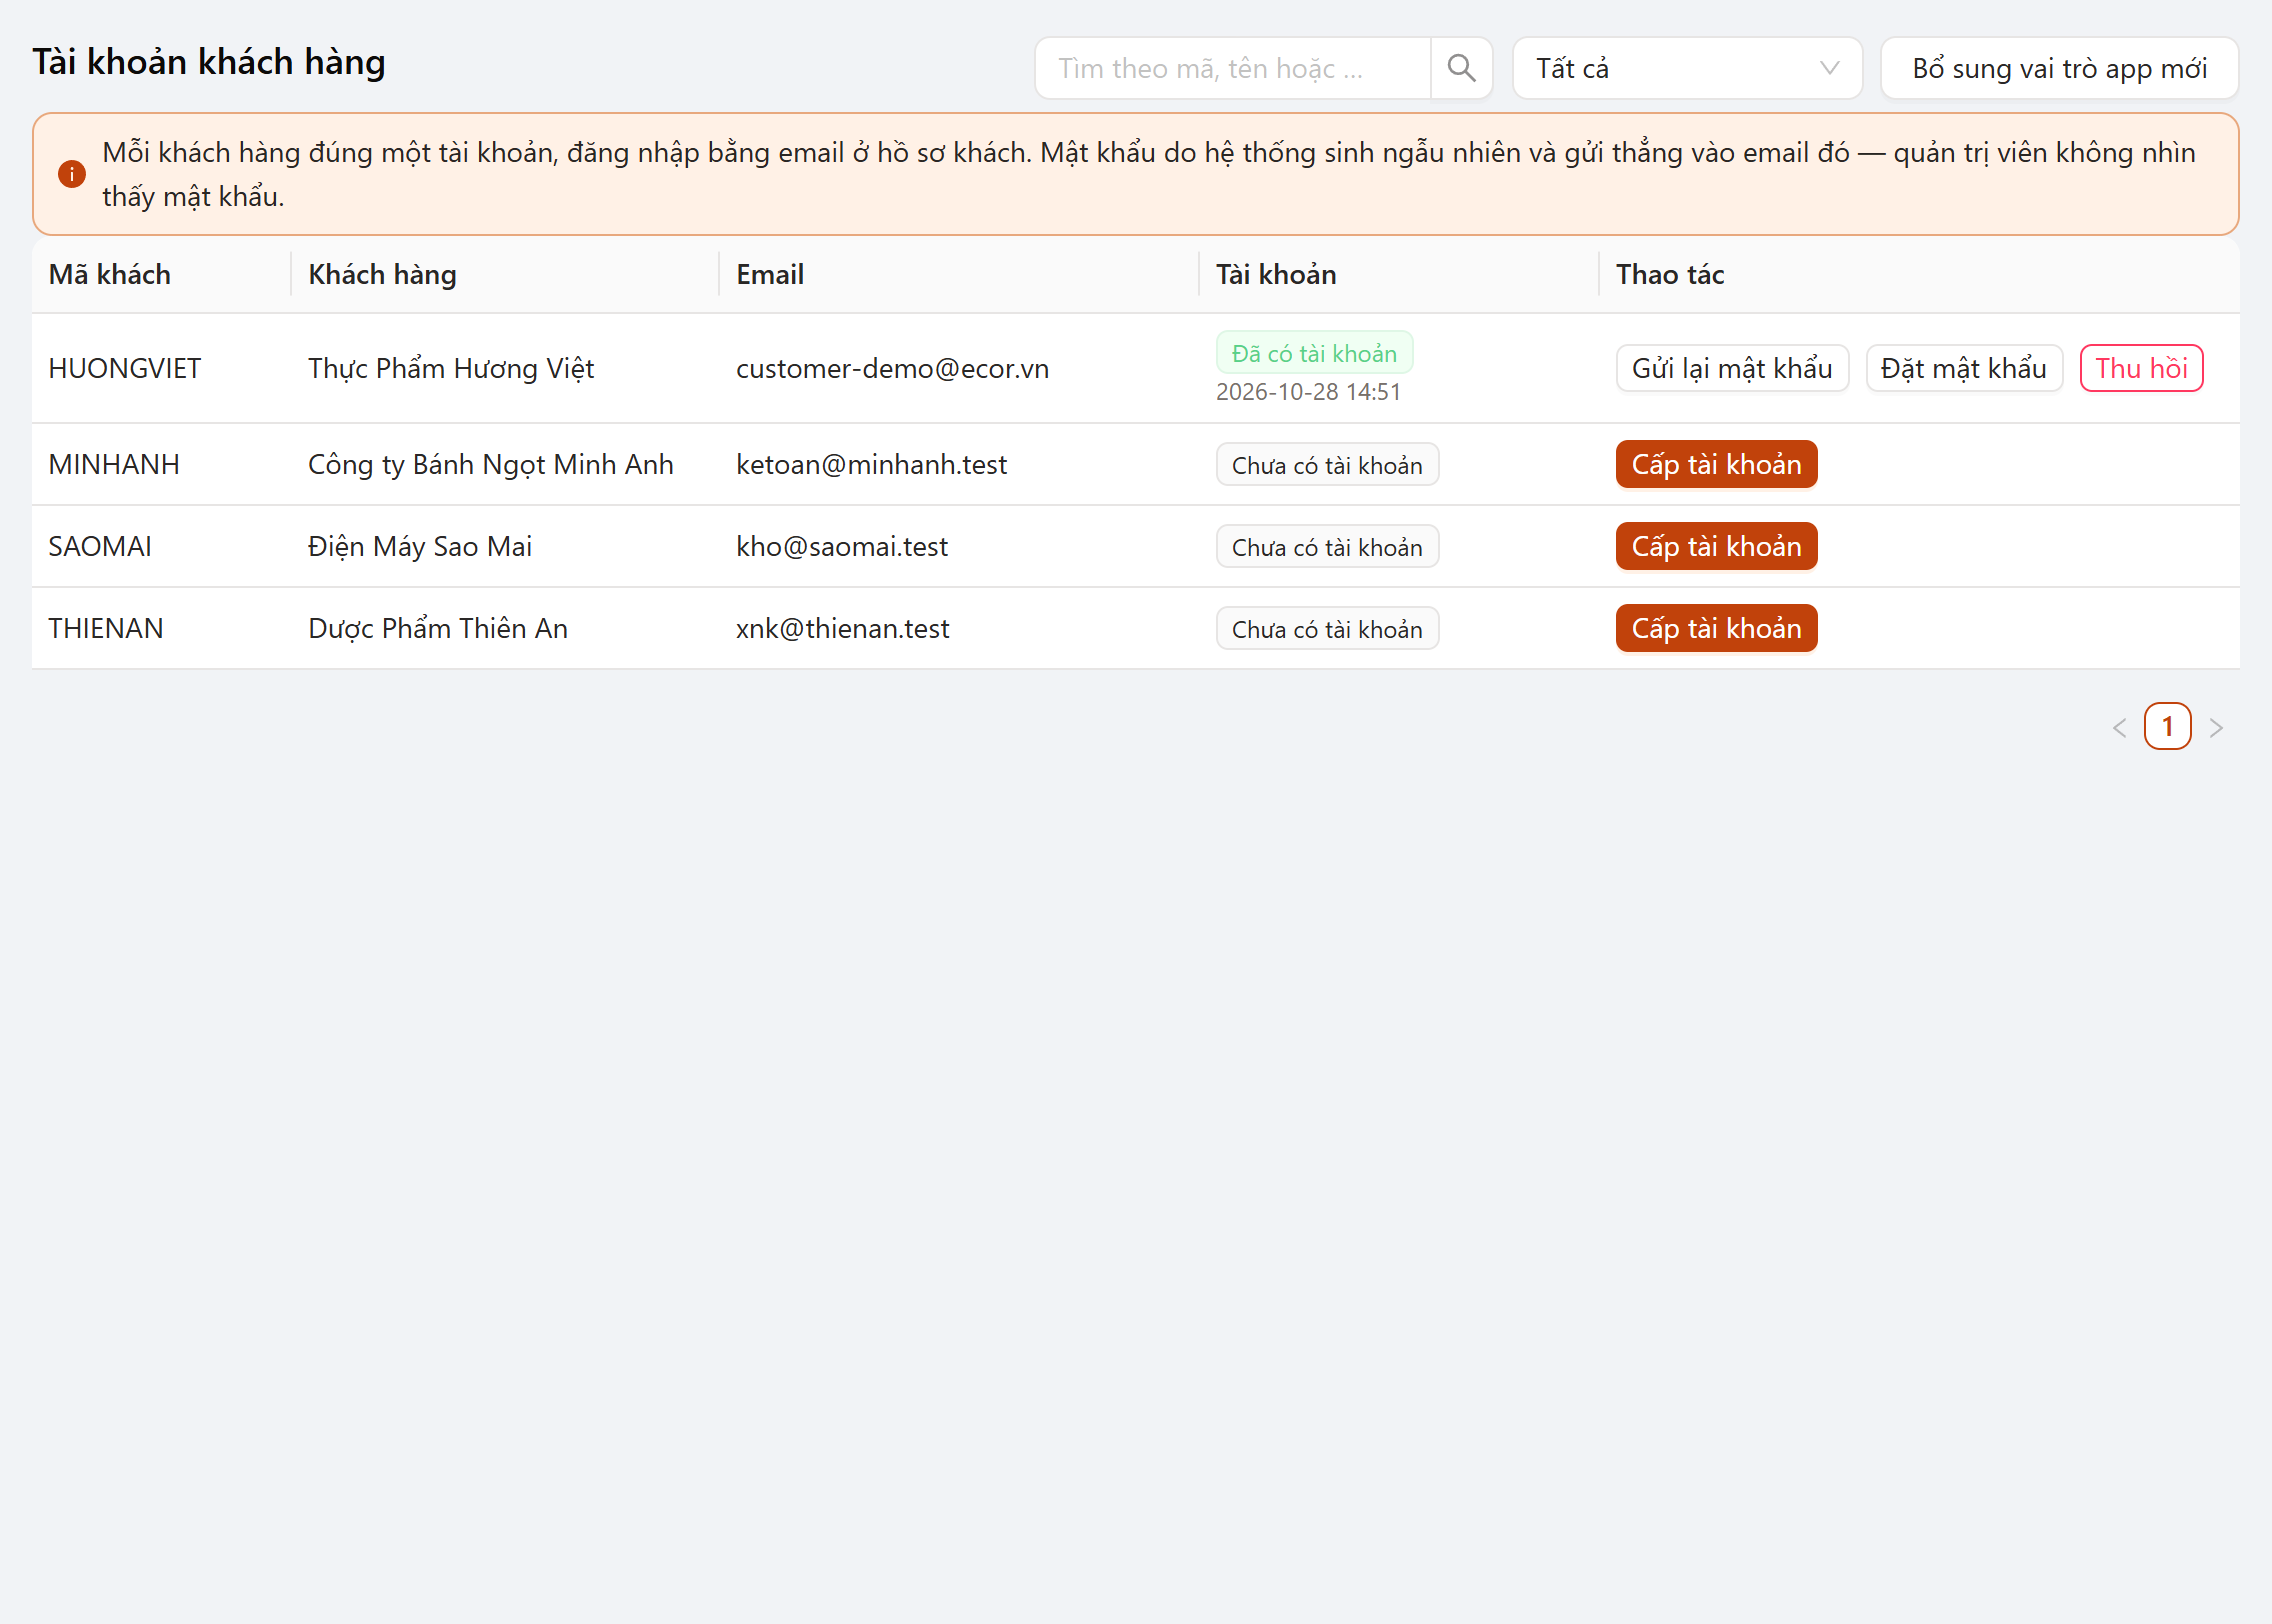The image size is (2272, 1624).
Task: Click 'Gửi lại mật khẩu' for HUONGVIET
Action: tap(1732, 368)
